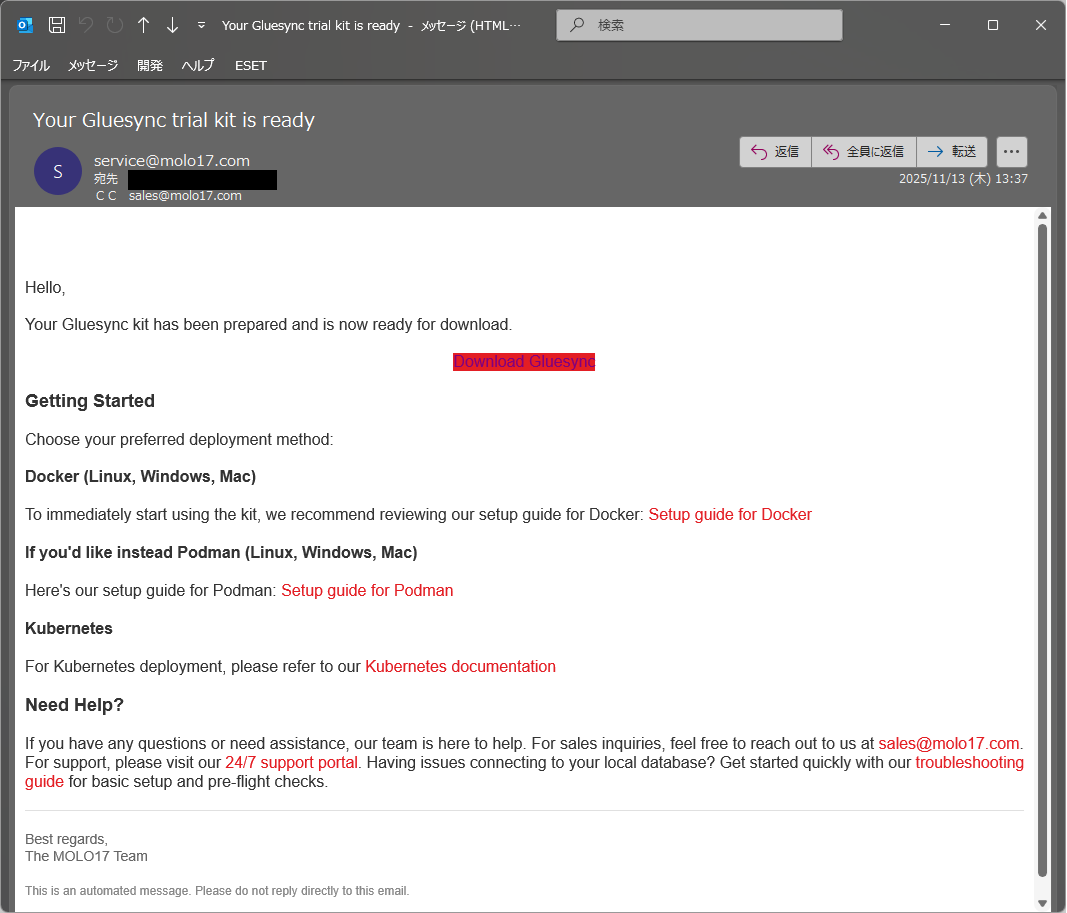Click the scrollbar down arrow
The image size is (1067, 913).
point(1042,903)
